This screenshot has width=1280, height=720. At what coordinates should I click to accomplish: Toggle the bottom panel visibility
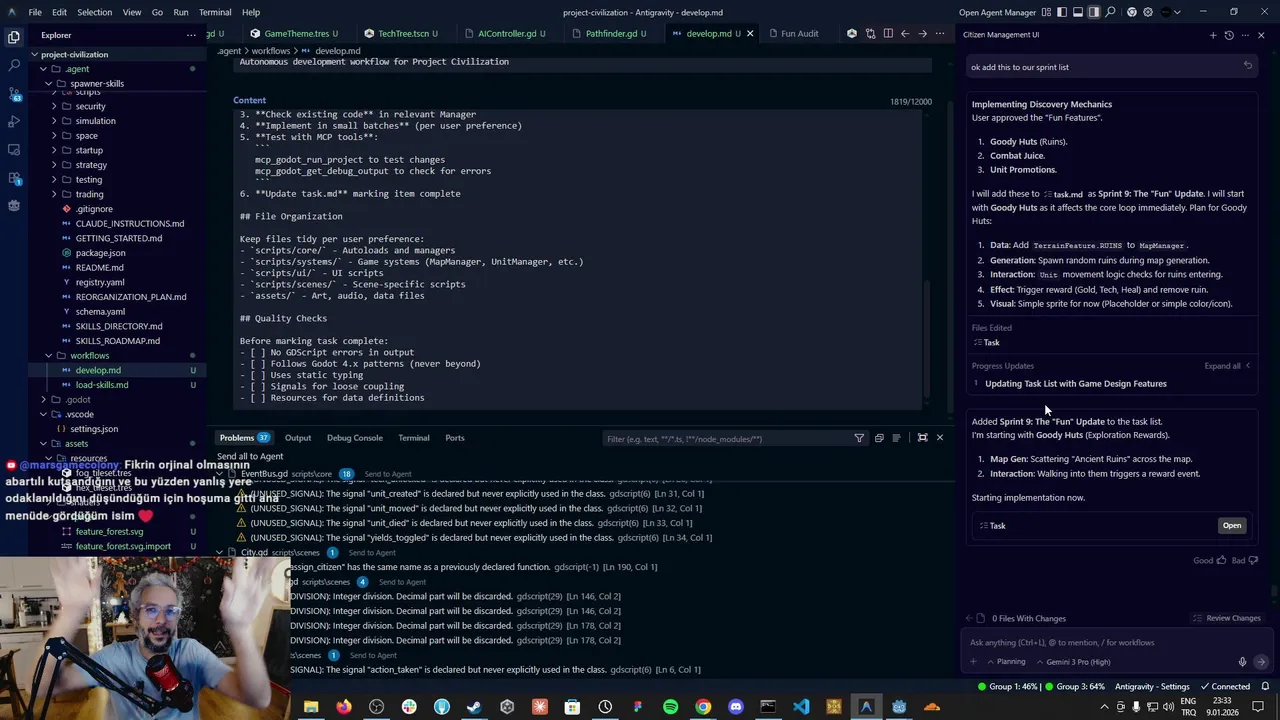[1077, 12]
